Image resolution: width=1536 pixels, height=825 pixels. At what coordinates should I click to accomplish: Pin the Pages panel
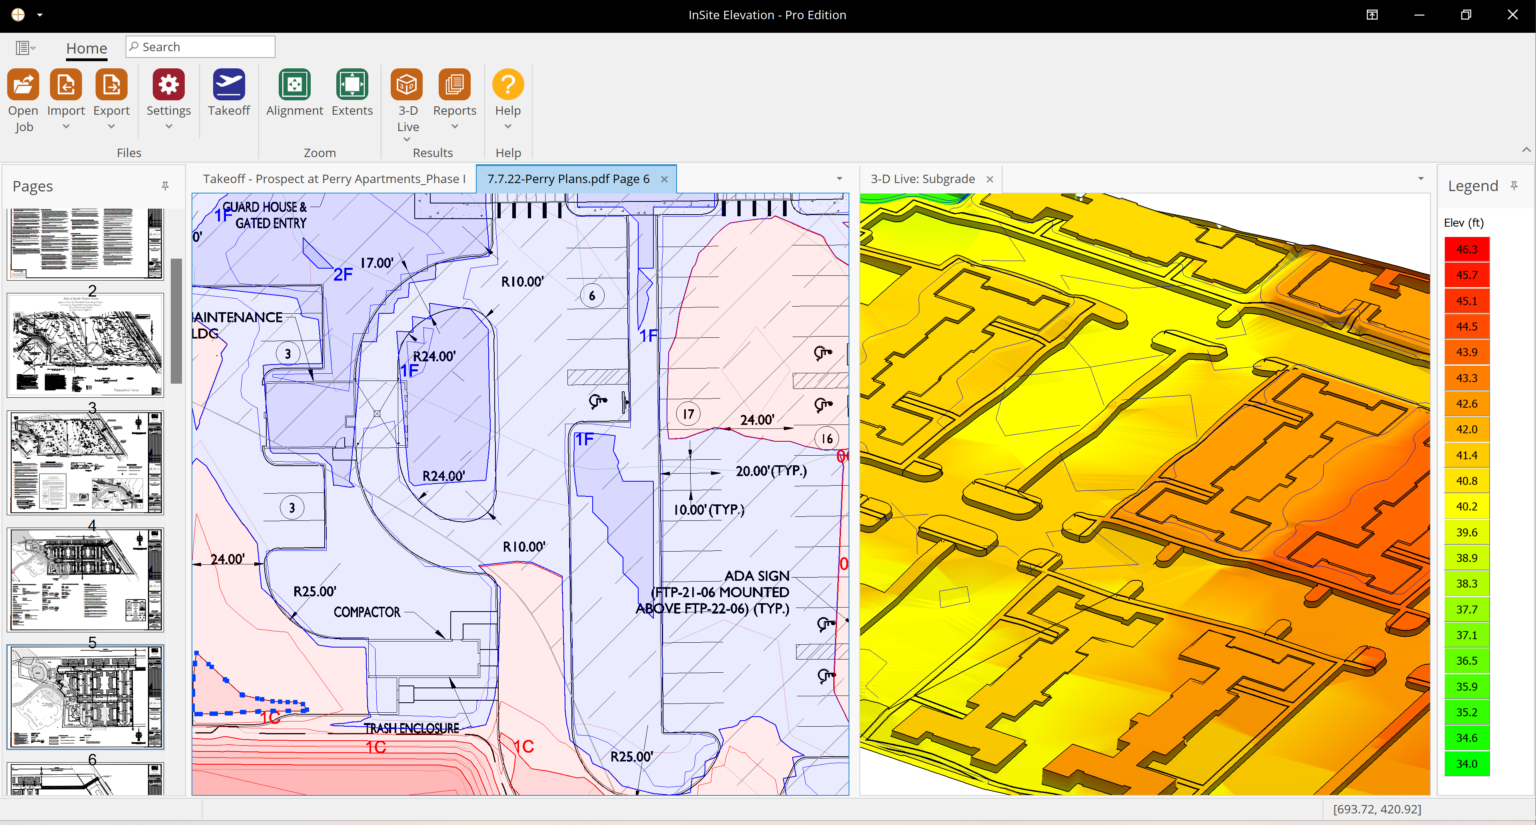coord(165,186)
